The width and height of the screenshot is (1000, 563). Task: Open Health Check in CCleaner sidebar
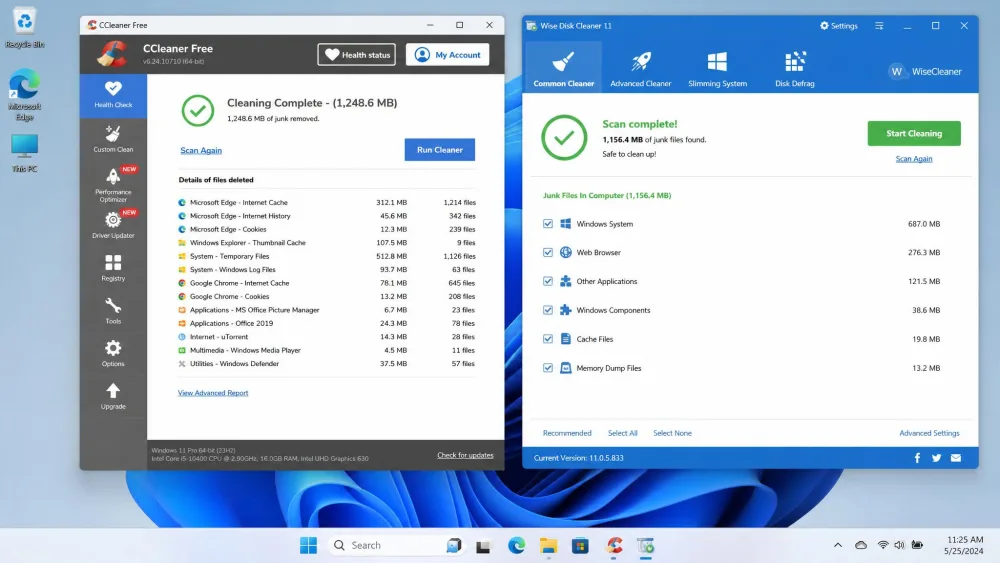pyautogui.click(x=113, y=96)
